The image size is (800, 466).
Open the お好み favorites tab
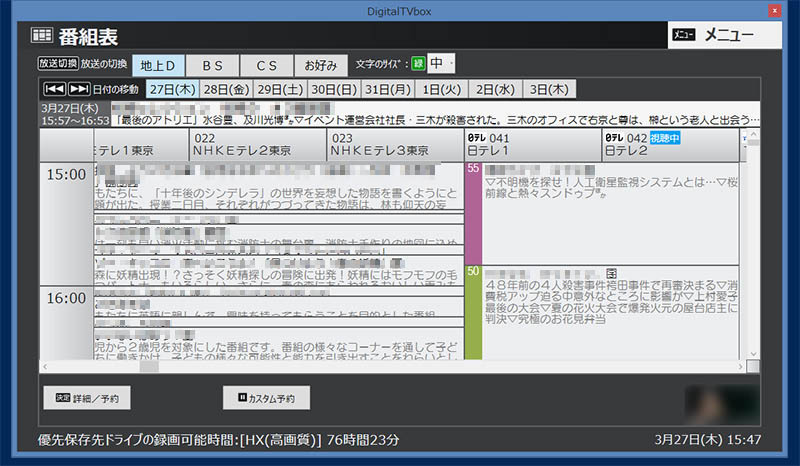pos(321,65)
